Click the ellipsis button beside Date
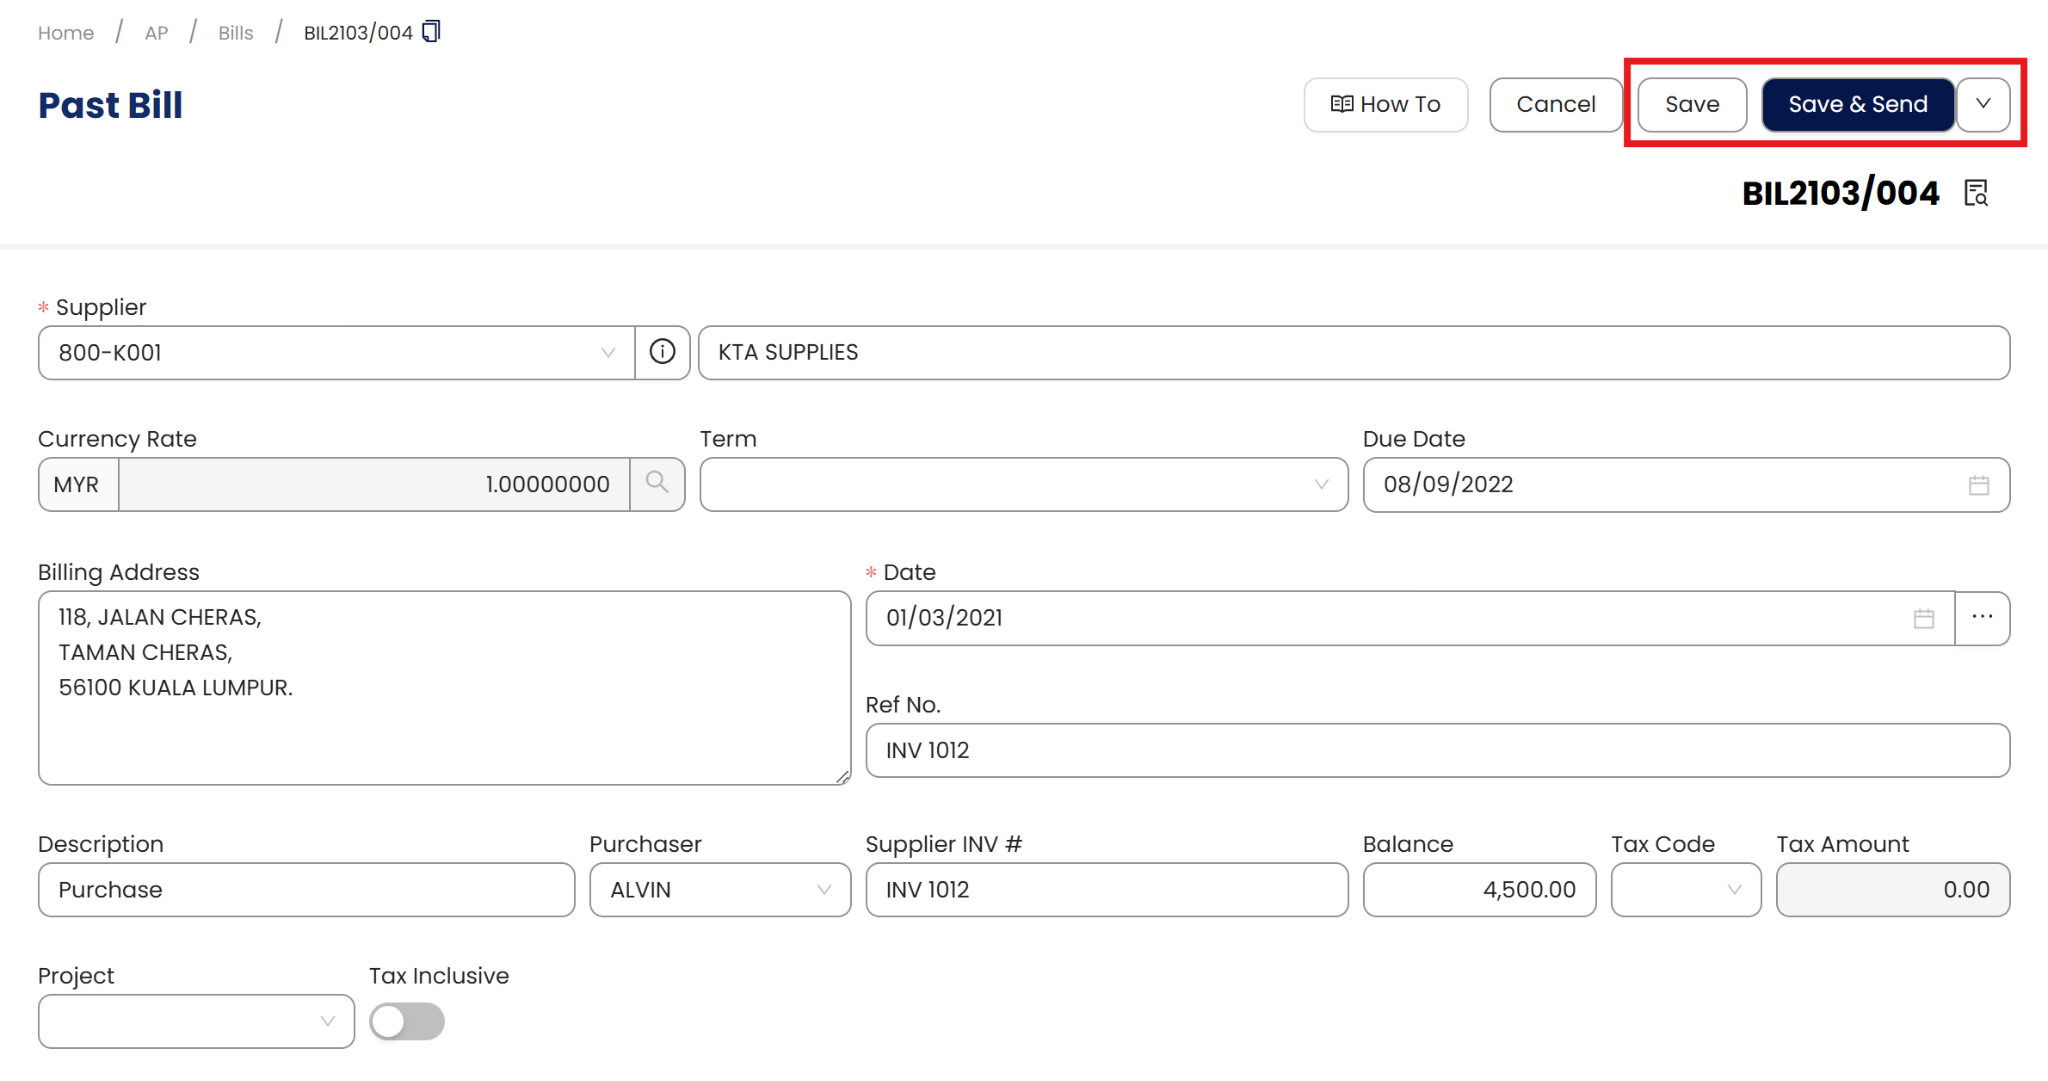 tap(1982, 618)
